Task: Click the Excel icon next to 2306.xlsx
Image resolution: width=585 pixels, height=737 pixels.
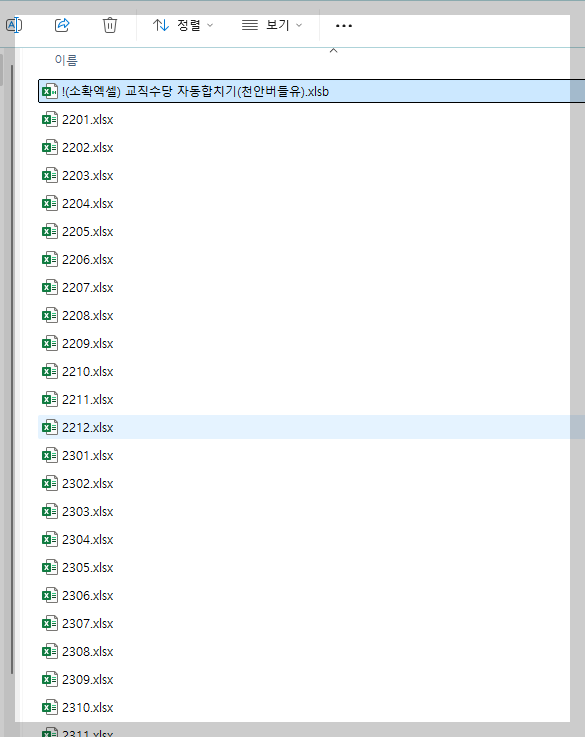Action: (x=50, y=596)
